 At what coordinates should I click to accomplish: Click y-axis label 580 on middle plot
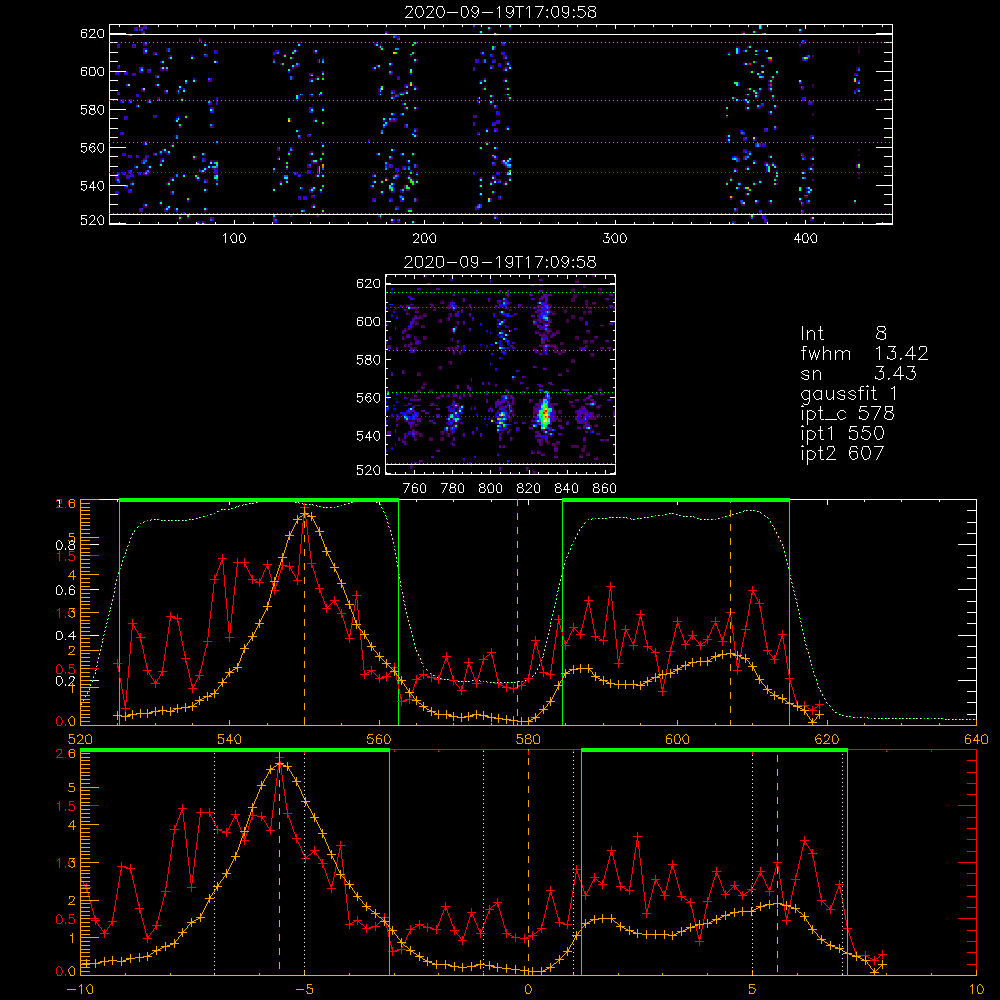pyautogui.click(x=368, y=360)
